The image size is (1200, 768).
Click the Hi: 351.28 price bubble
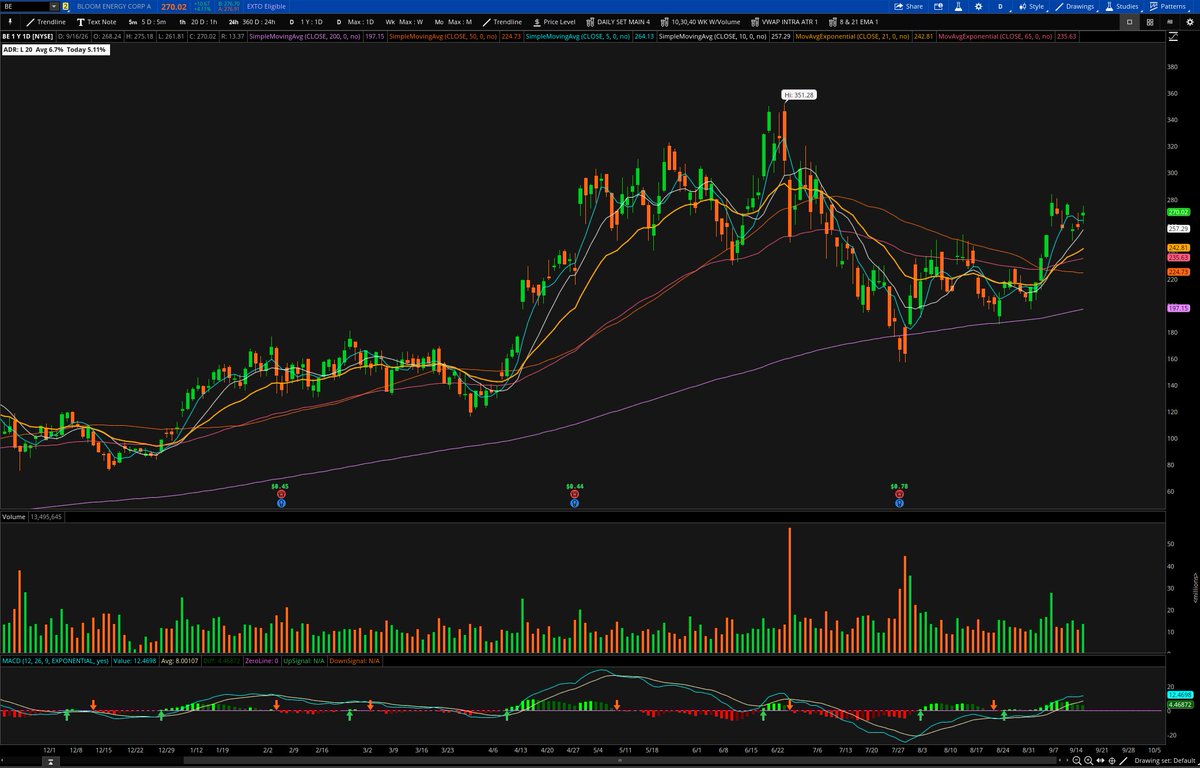801,95
